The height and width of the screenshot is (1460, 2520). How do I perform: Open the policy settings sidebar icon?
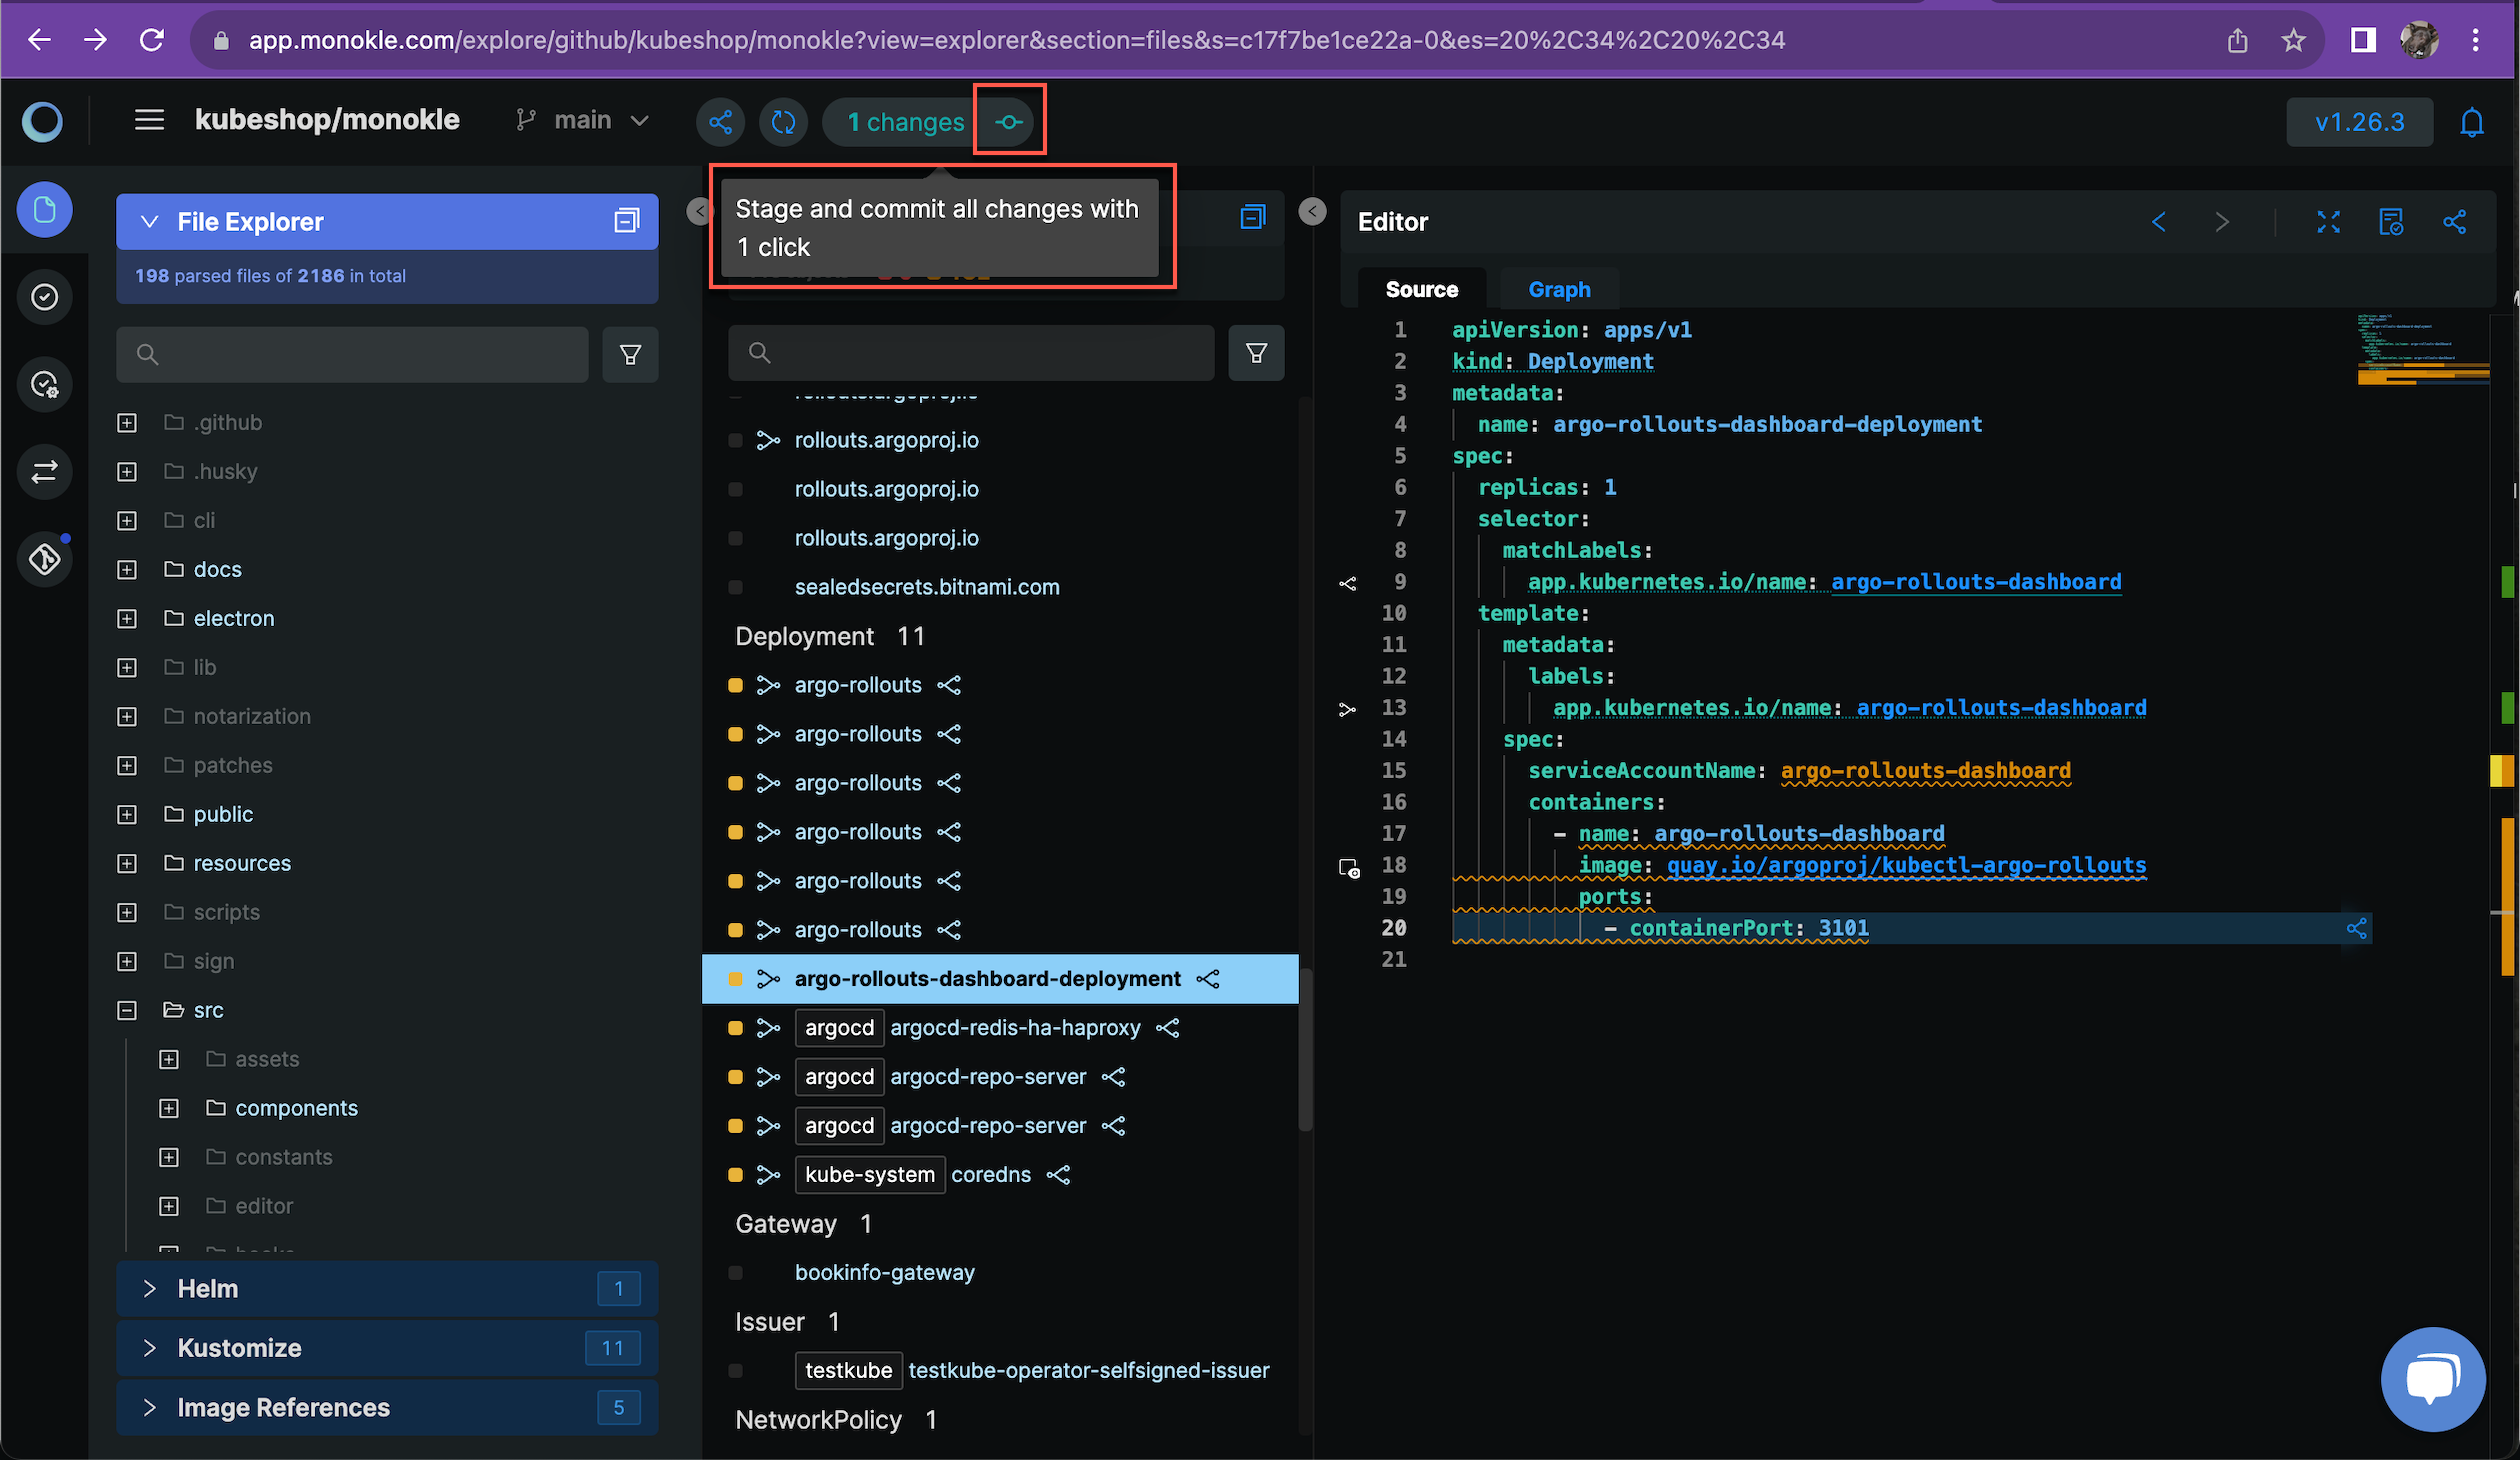tap(44, 384)
